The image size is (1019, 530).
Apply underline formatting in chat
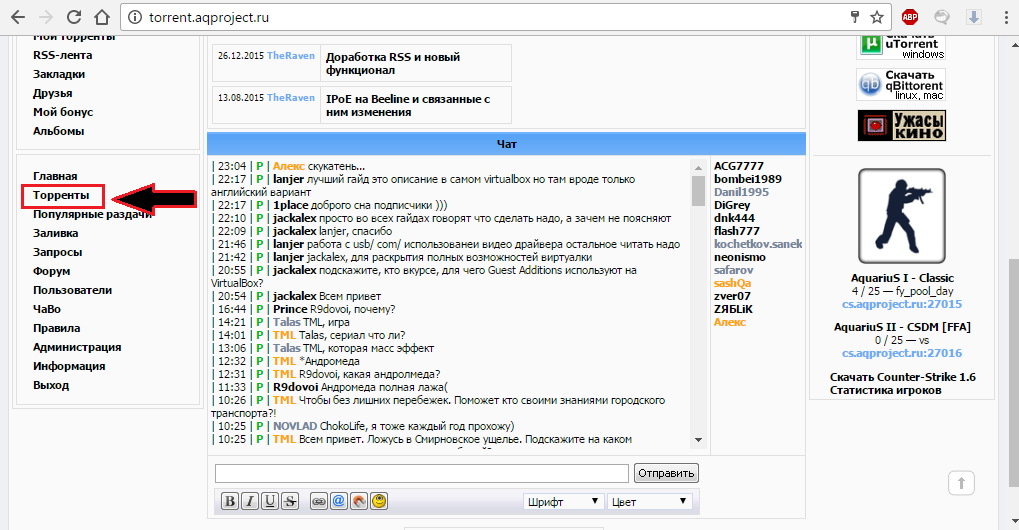point(270,501)
